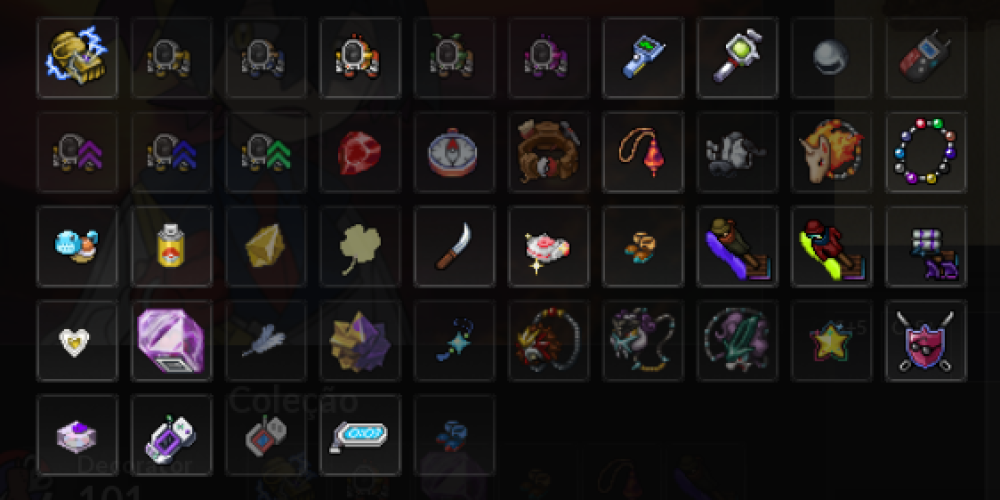Select the blue handheld scanner device
Image resolution: width=1000 pixels, height=500 pixels.
[x=643, y=58]
